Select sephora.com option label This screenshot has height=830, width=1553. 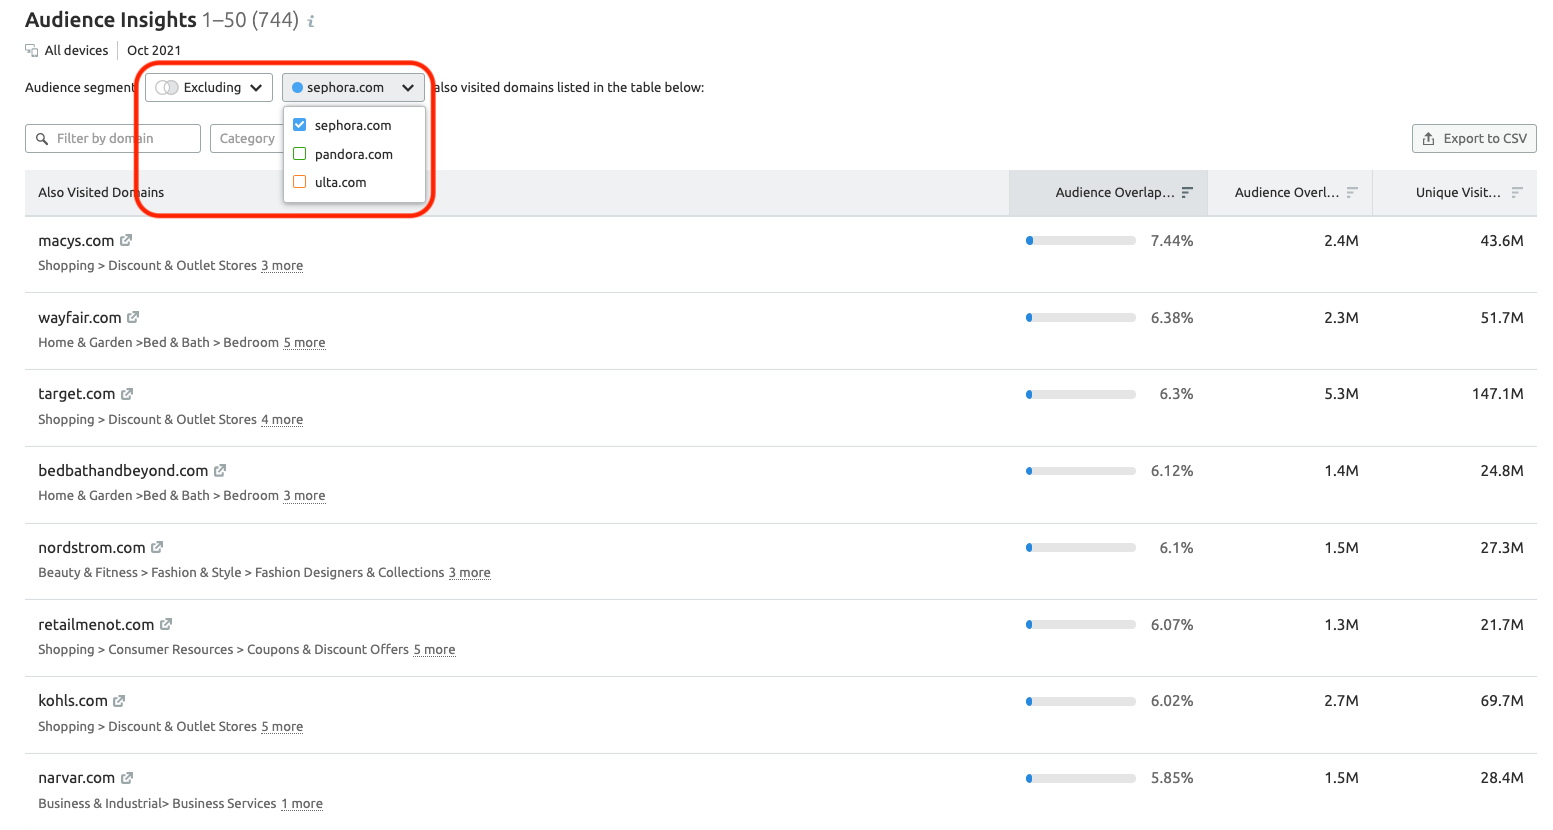[353, 125]
